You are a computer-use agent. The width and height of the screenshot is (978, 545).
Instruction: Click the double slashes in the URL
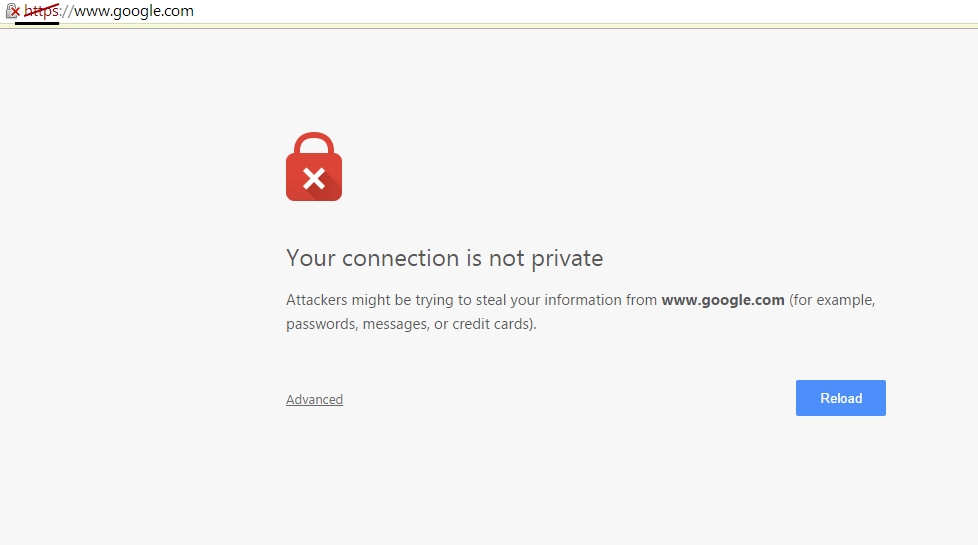pos(67,11)
